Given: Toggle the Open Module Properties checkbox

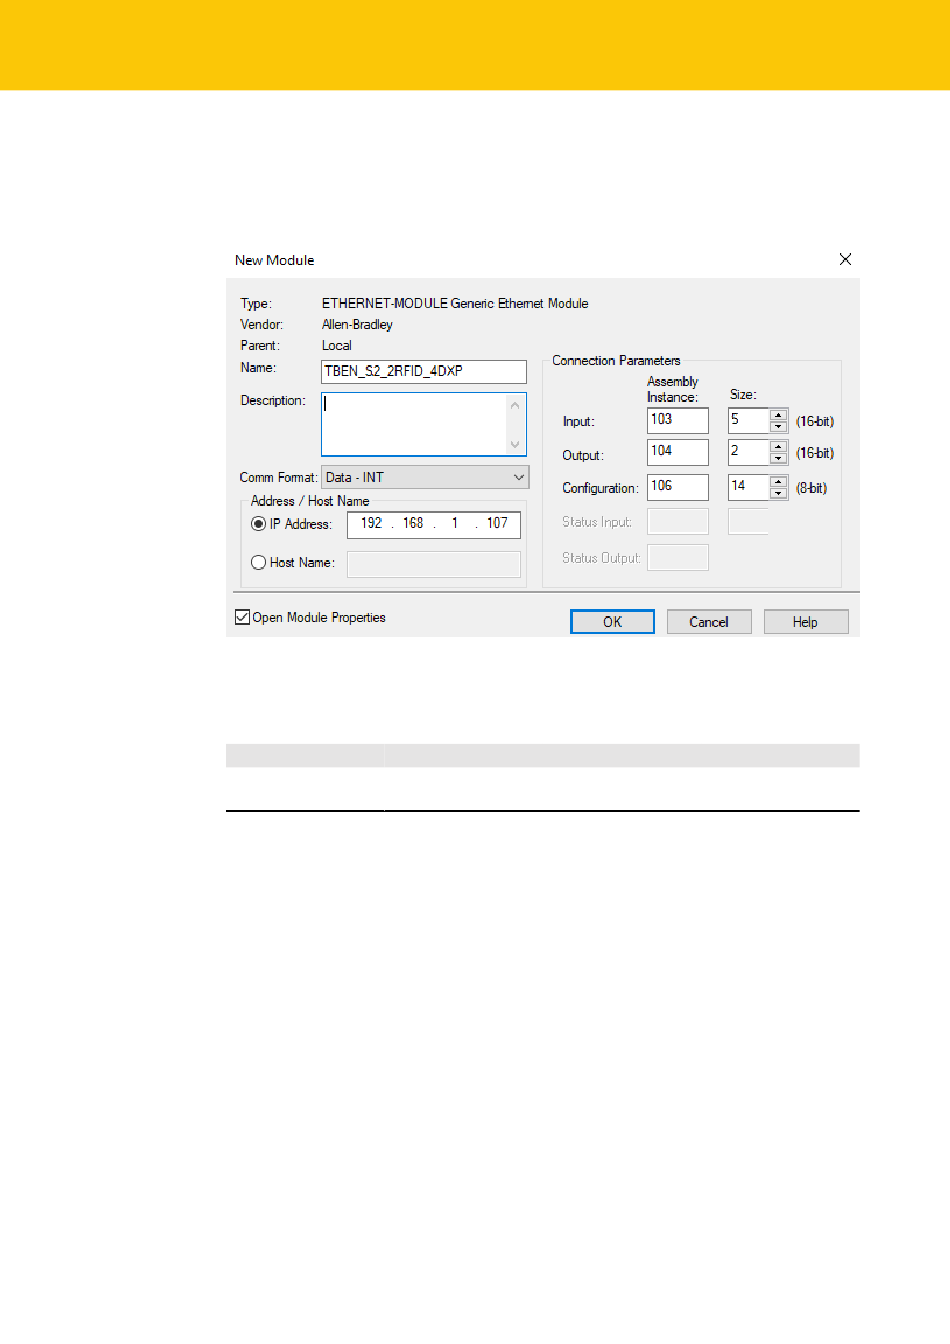Looking at the screenshot, I should tap(242, 617).
